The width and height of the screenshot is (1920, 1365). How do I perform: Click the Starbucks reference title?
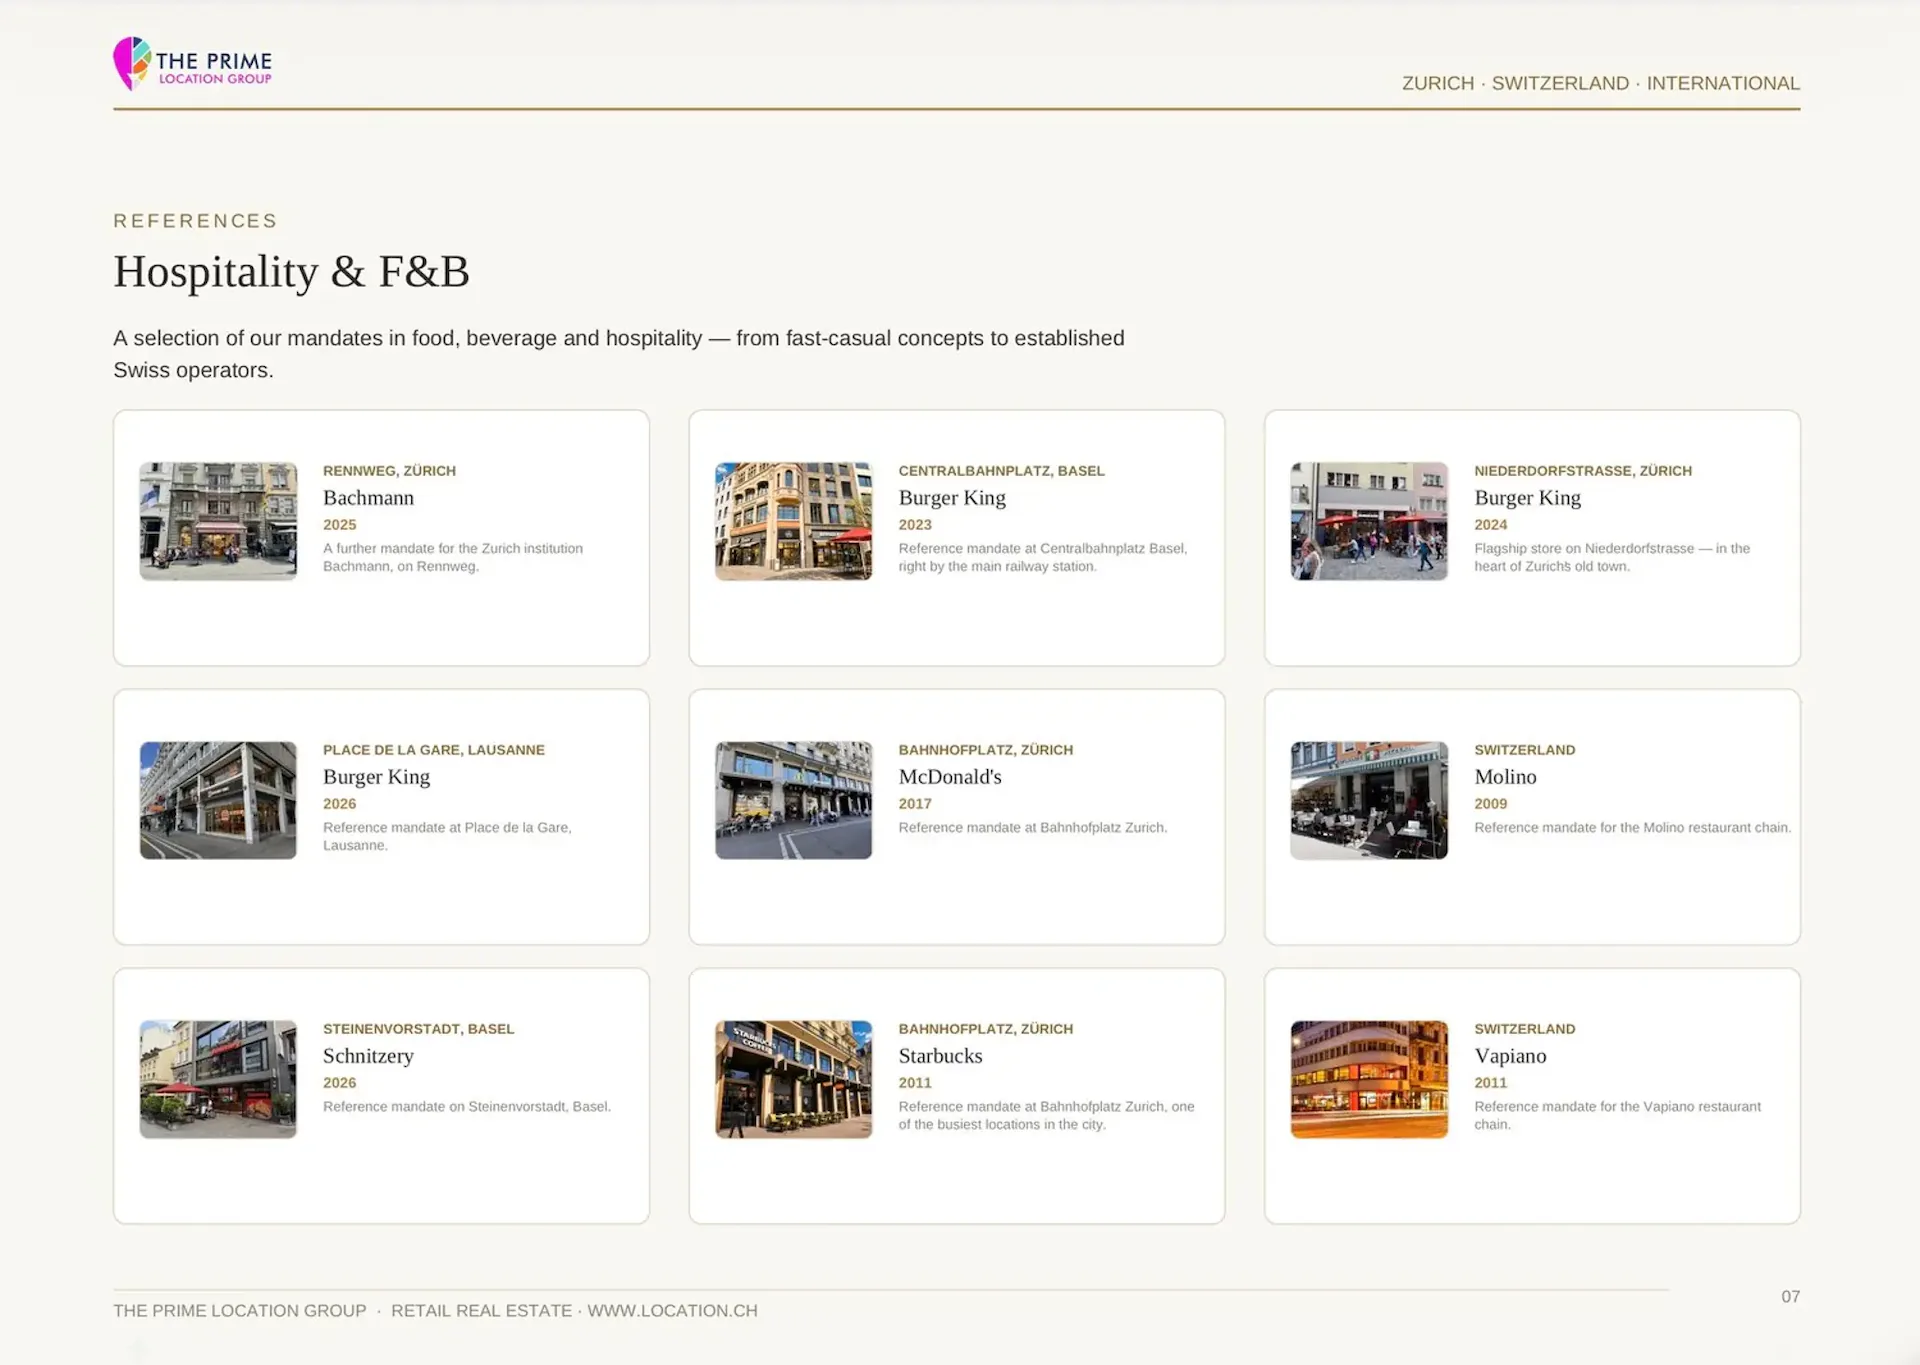(x=940, y=1056)
